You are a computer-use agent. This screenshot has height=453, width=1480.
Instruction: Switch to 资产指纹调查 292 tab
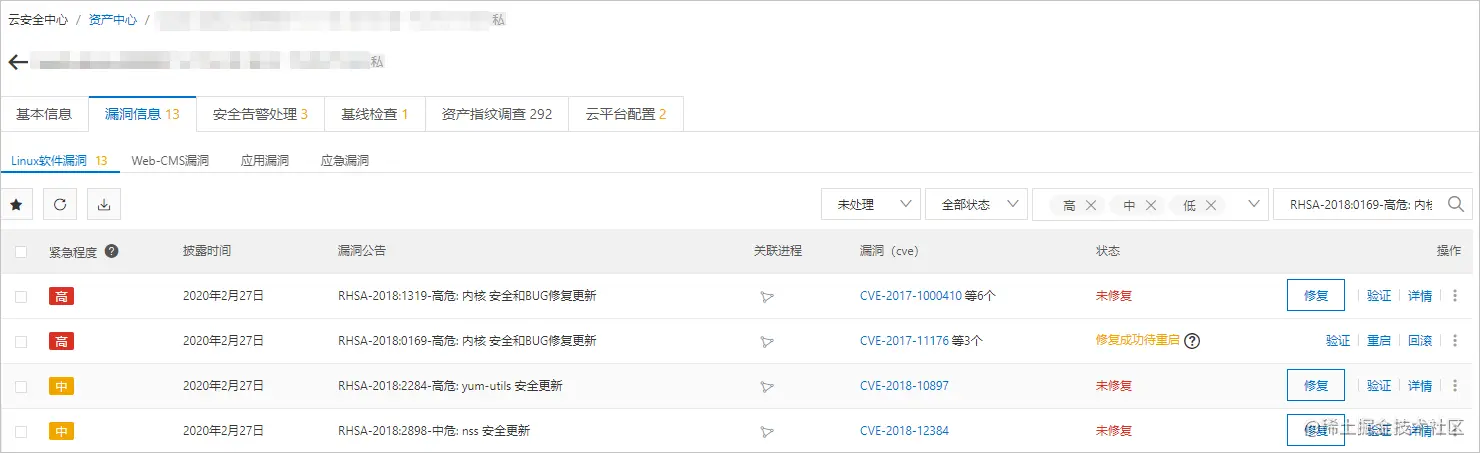(x=497, y=114)
